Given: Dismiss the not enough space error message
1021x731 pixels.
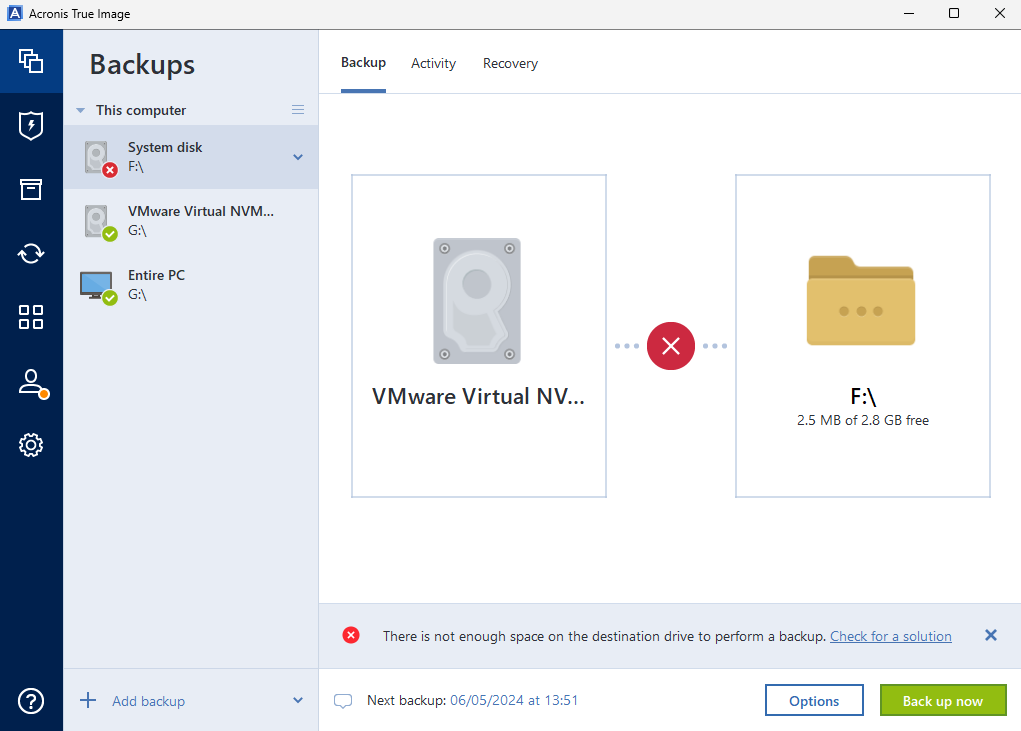Looking at the screenshot, I should (990, 635).
